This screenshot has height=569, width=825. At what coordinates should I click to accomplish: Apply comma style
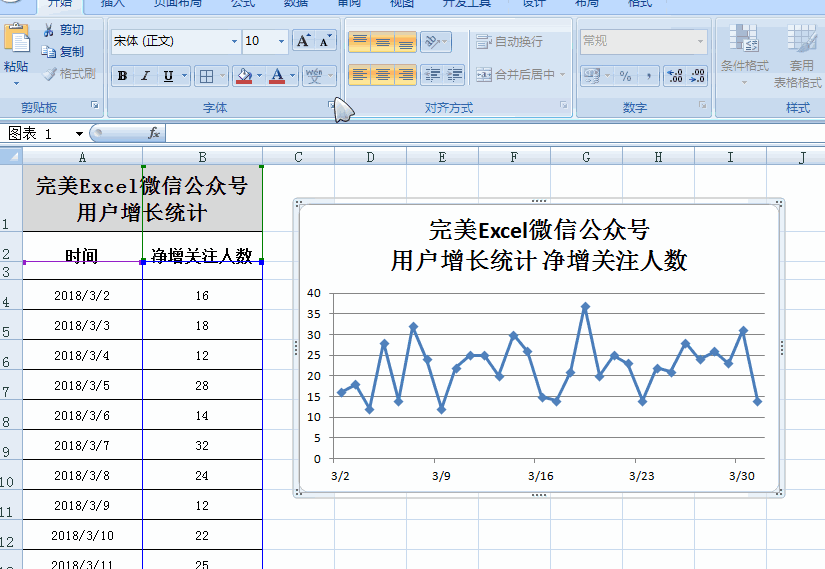648,76
